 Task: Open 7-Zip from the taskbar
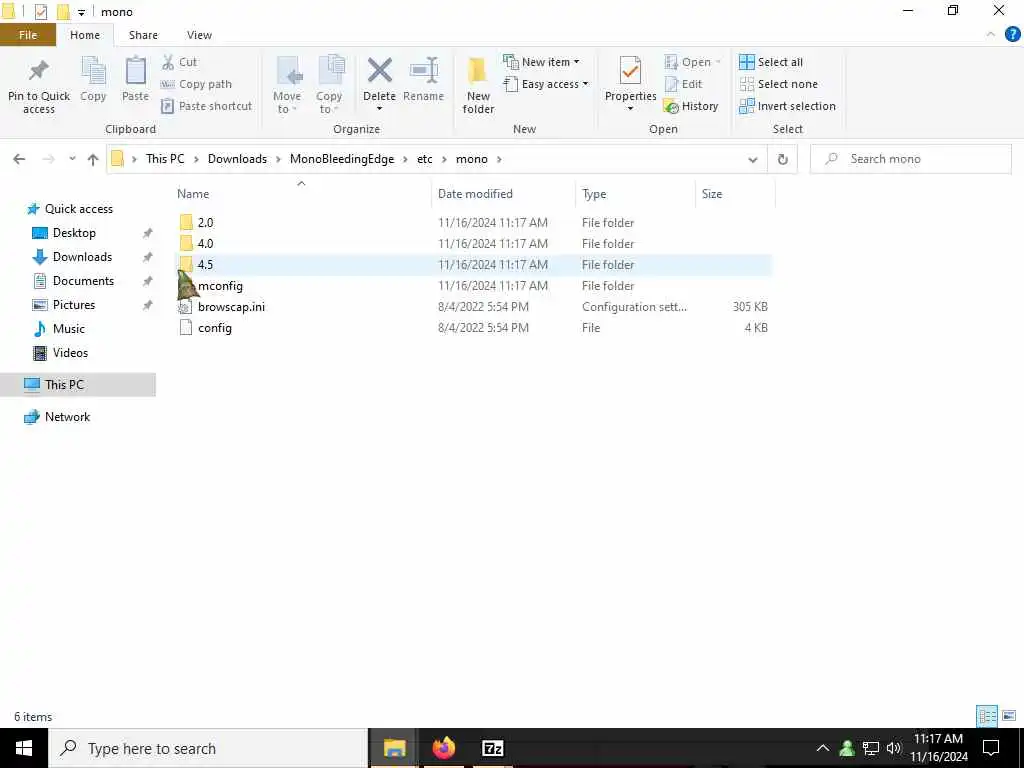pos(492,748)
